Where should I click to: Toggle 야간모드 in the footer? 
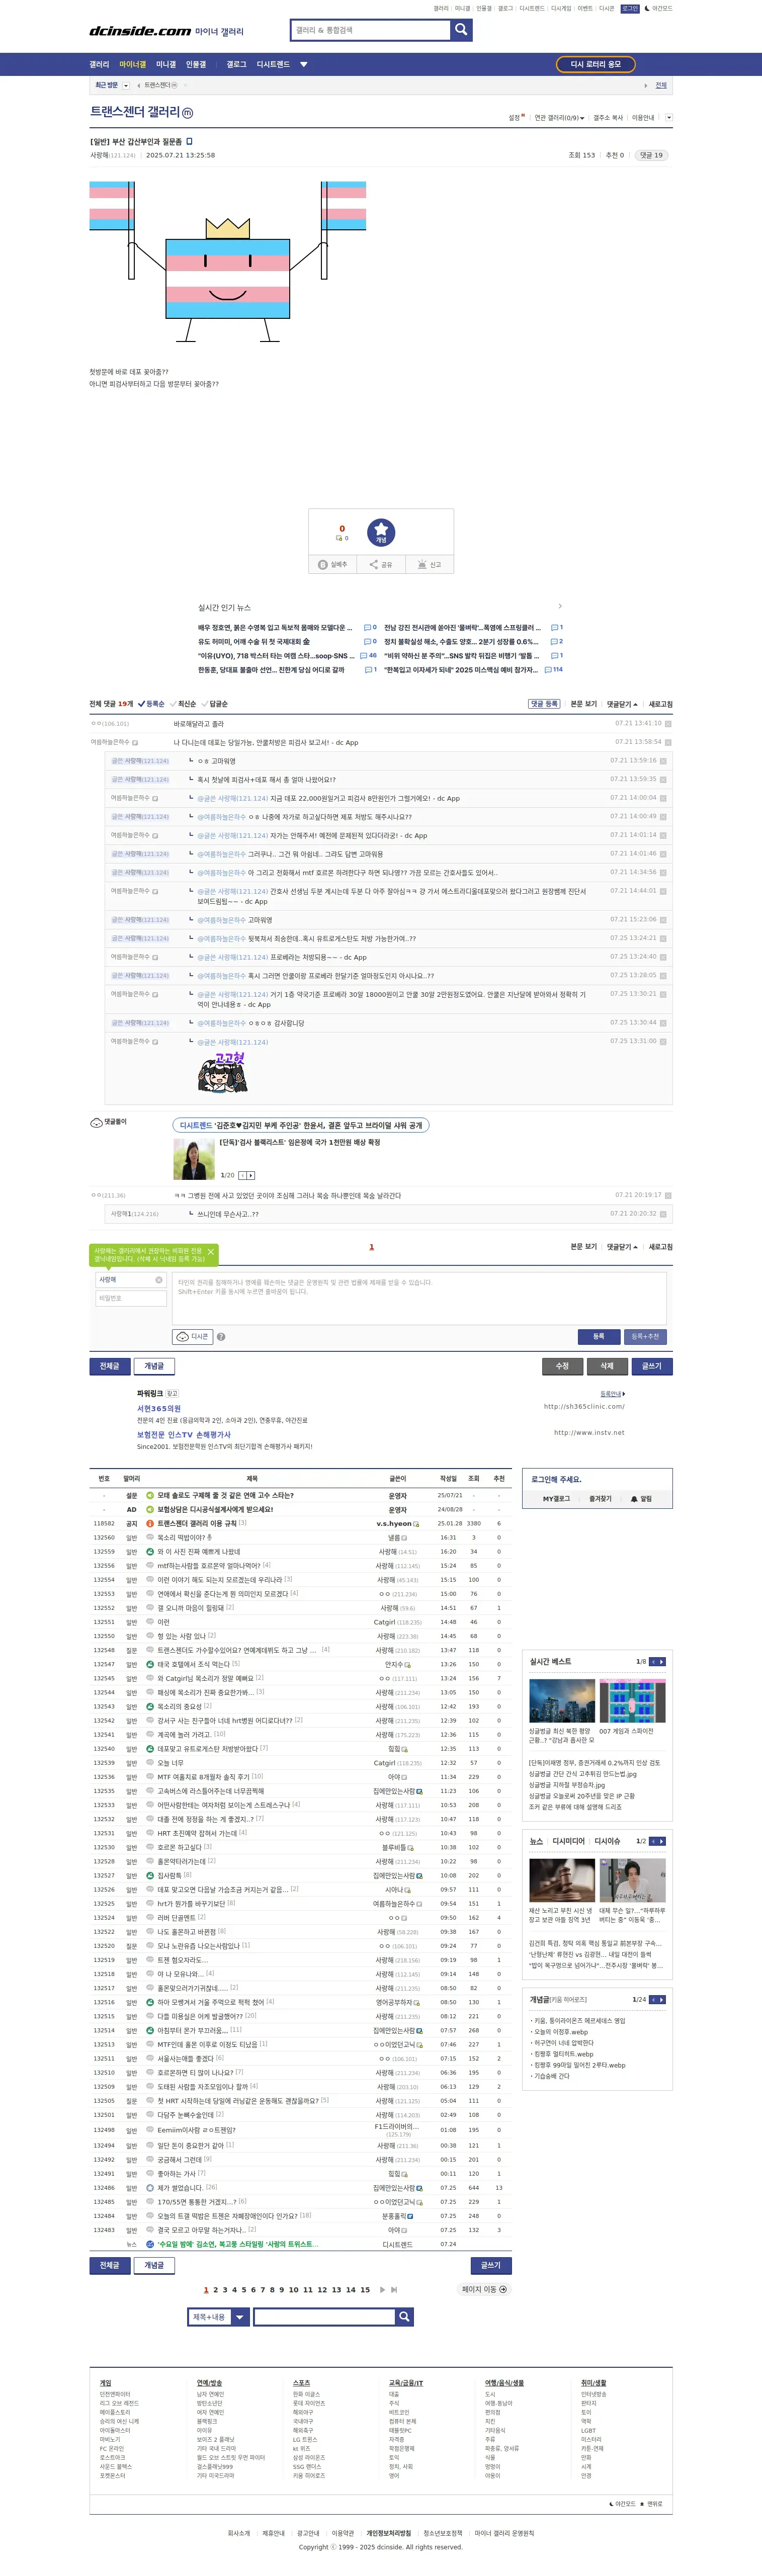622,2503
